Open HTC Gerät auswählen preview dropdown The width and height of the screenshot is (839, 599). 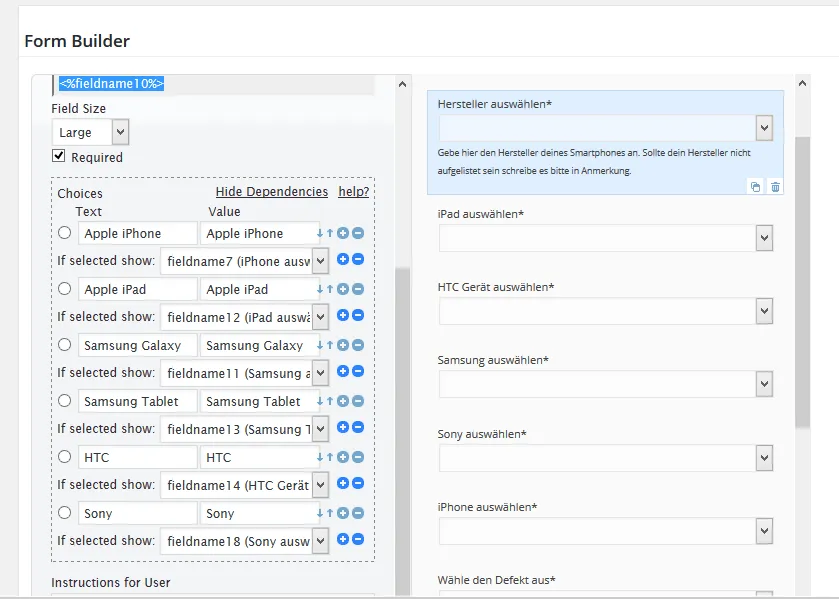point(606,311)
